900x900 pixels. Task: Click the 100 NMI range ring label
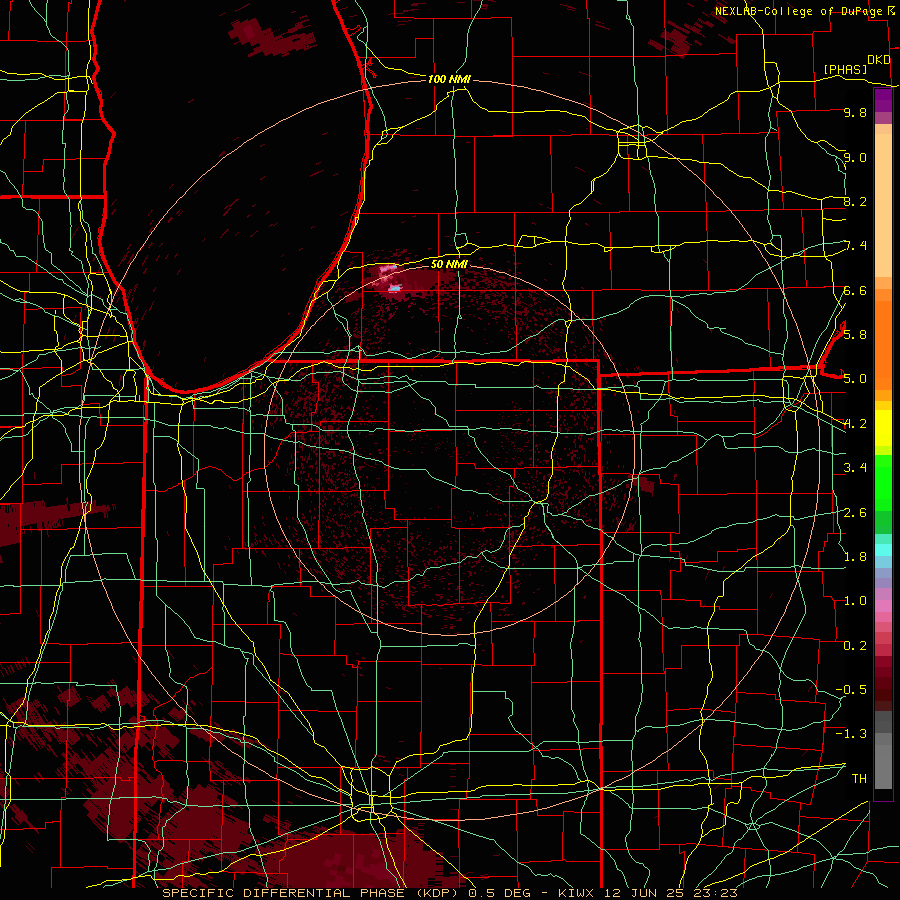coord(449,79)
